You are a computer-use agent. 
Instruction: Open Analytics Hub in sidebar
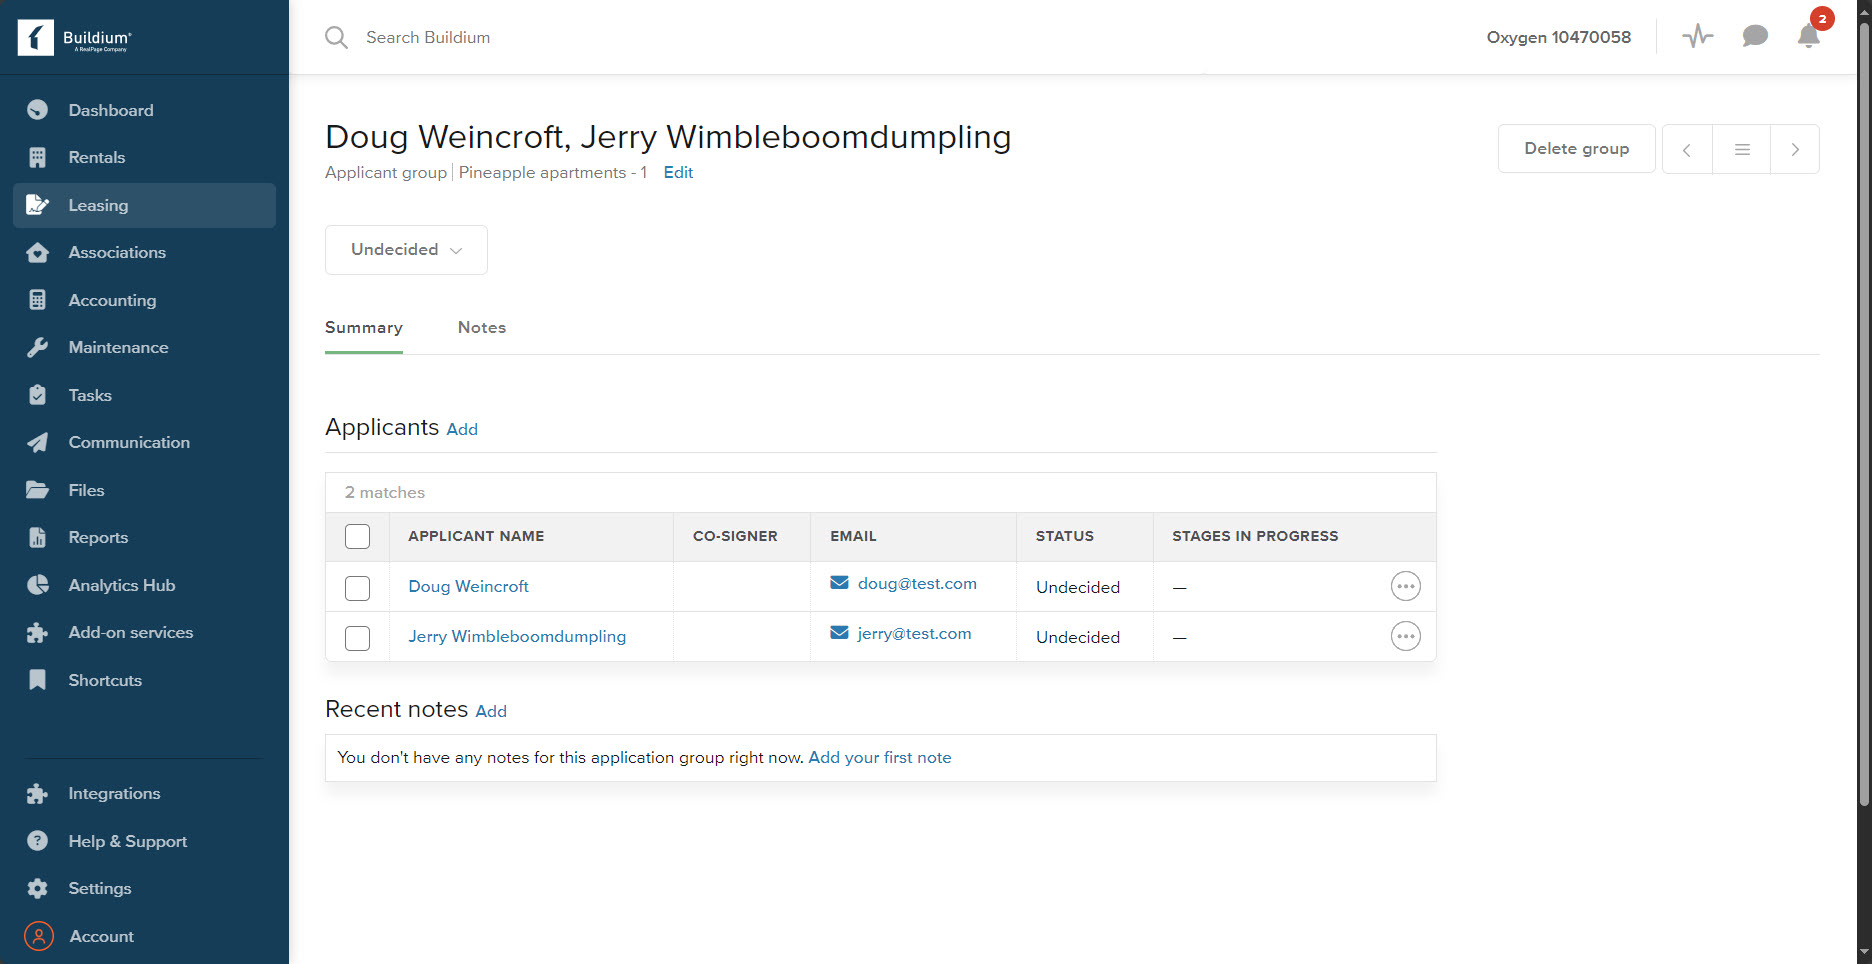tap(144, 585)
